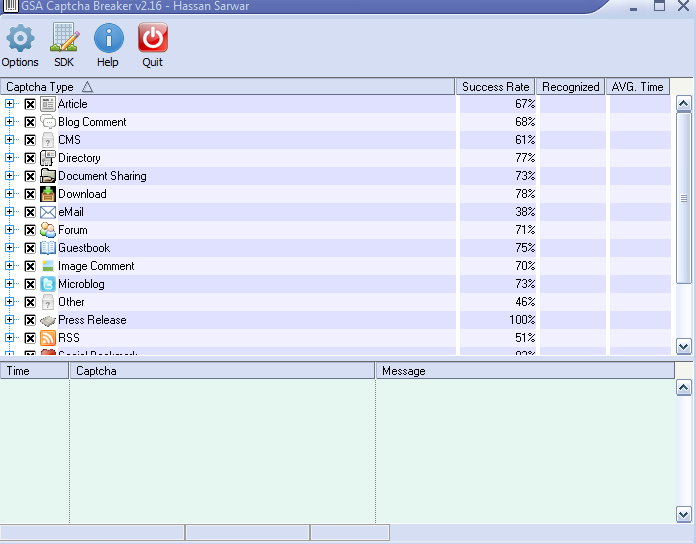
Task: Click the CMS row icon
Action: click(x=48, y=140)
